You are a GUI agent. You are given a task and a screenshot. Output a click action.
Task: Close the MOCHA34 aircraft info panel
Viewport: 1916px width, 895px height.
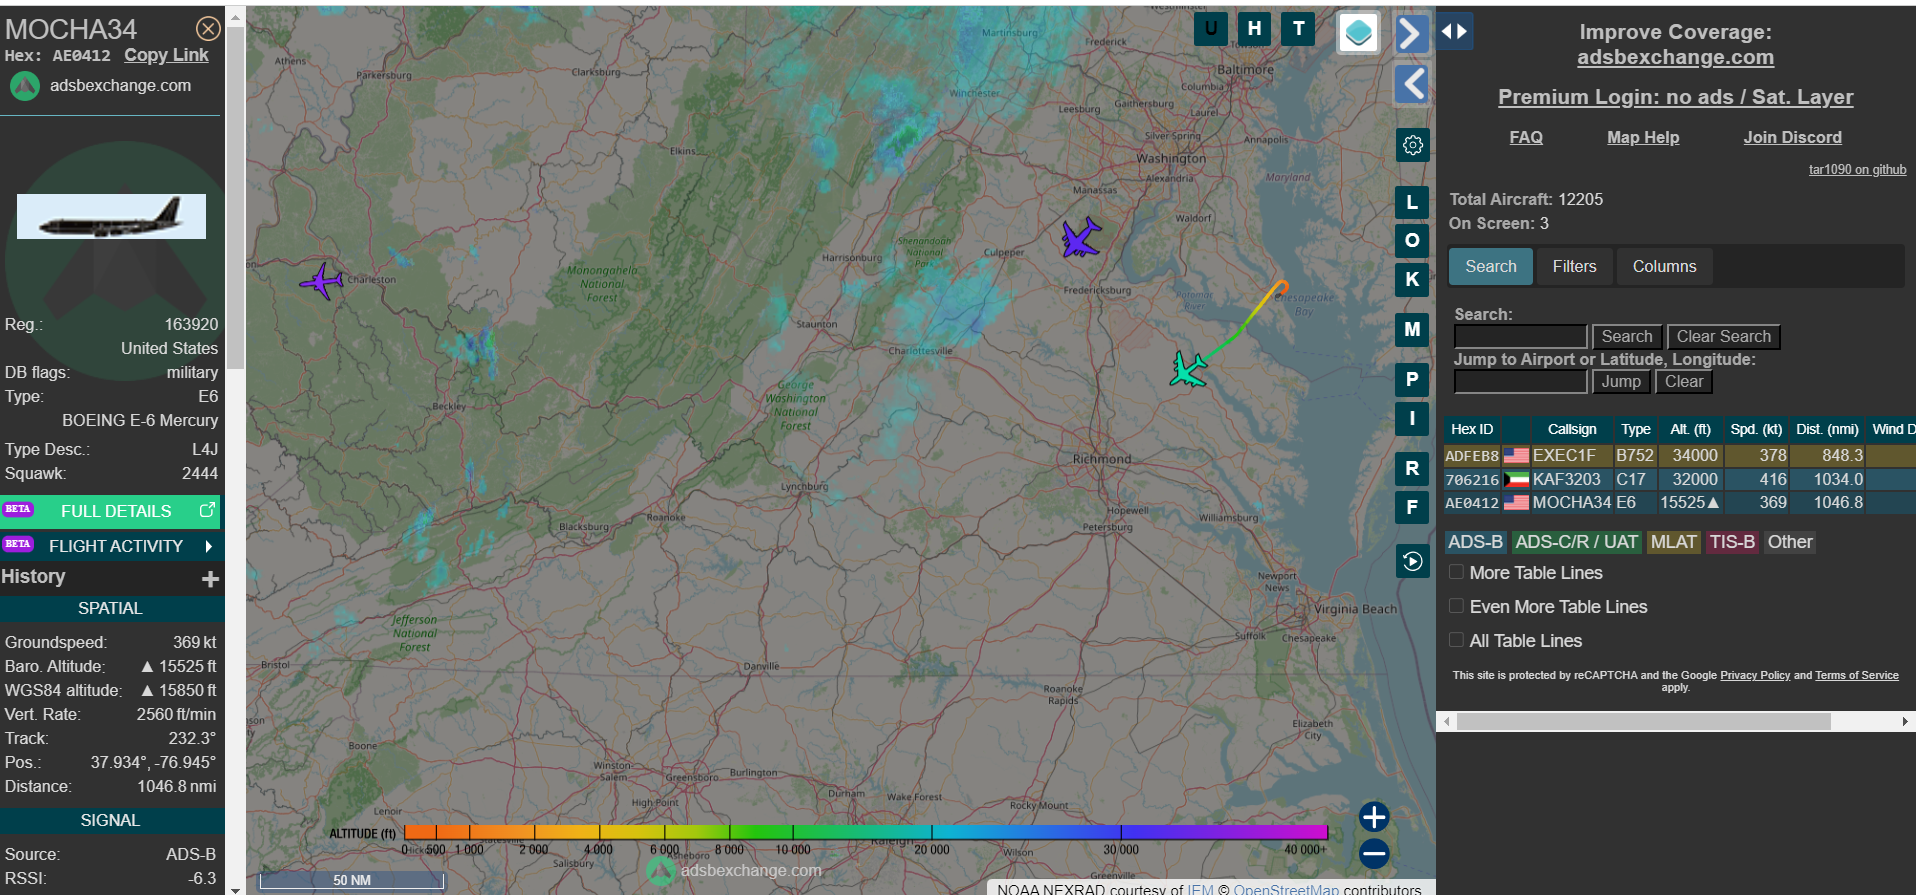(x=208, y=28)
